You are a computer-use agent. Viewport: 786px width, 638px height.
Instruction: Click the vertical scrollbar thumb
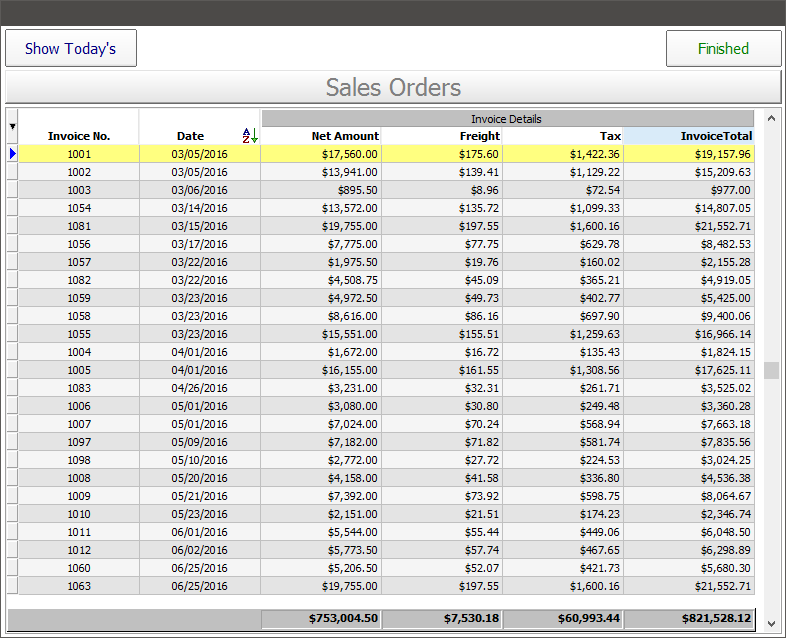(771, 370)
